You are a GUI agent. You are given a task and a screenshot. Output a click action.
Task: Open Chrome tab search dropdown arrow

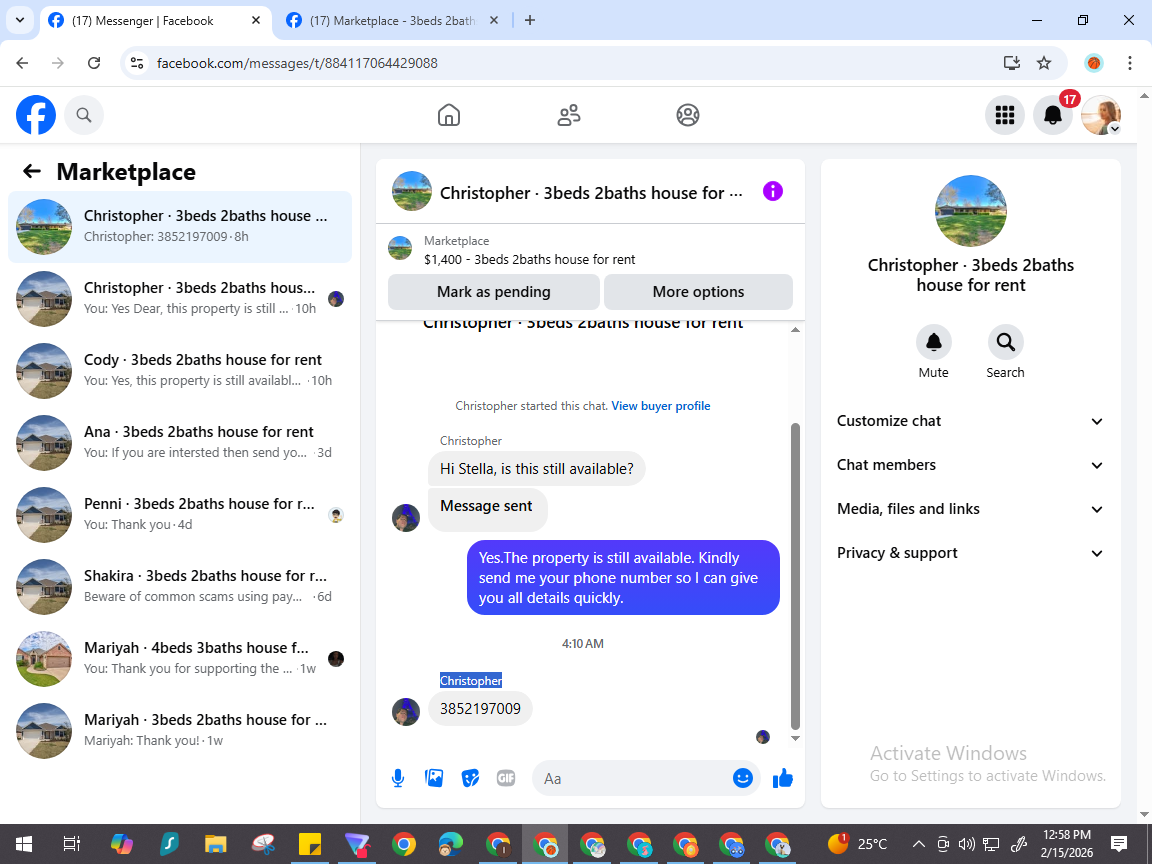[20, 21]
